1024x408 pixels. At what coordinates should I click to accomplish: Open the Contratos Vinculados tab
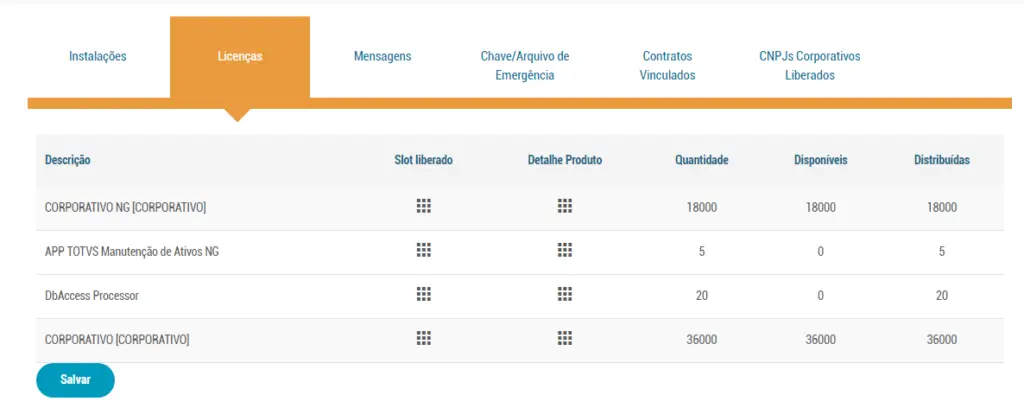tap(667, 66)
